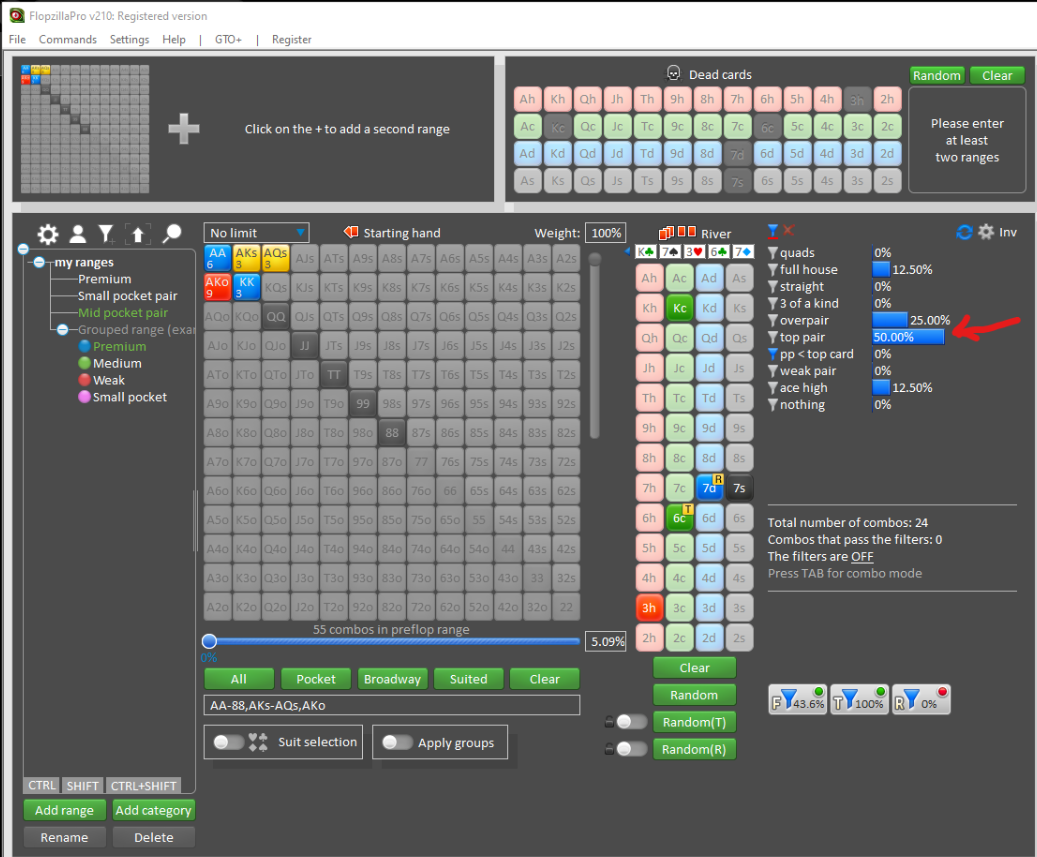1037x857 pixels.
Task: Click the filter icon beside quads
Action: click(772, 253)
